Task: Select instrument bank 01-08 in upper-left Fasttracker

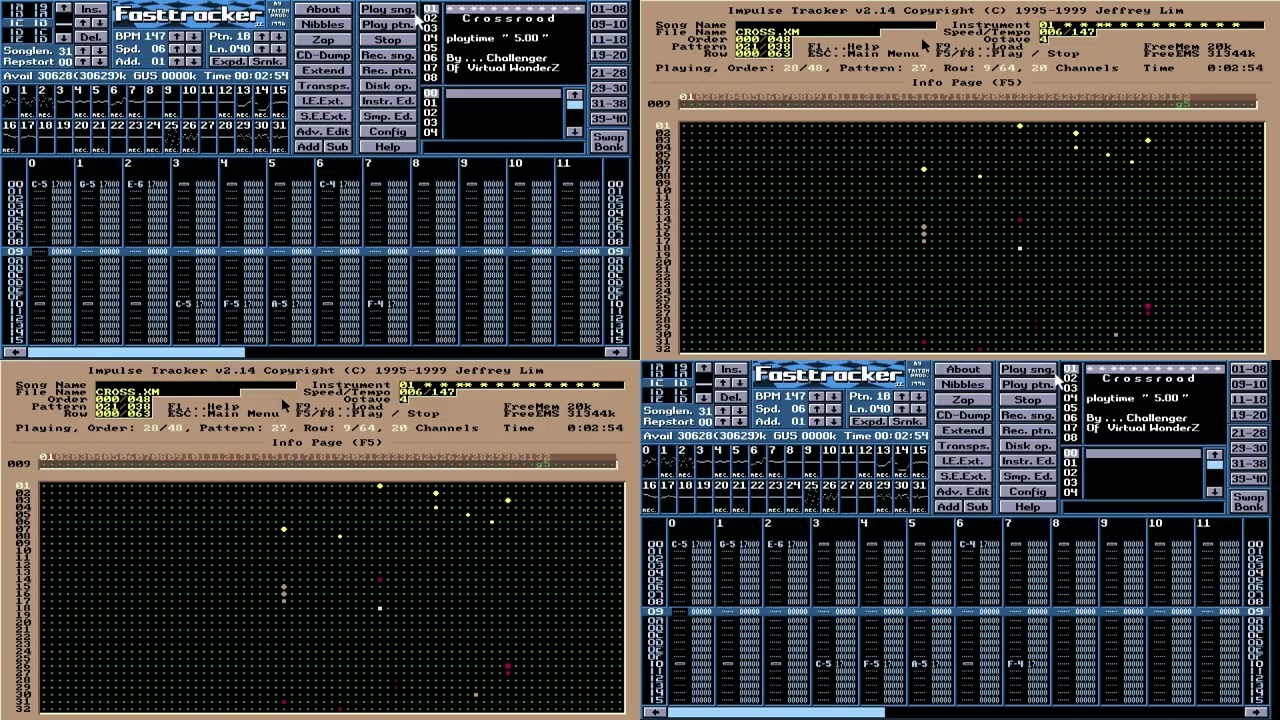Action: click(609, 9)
